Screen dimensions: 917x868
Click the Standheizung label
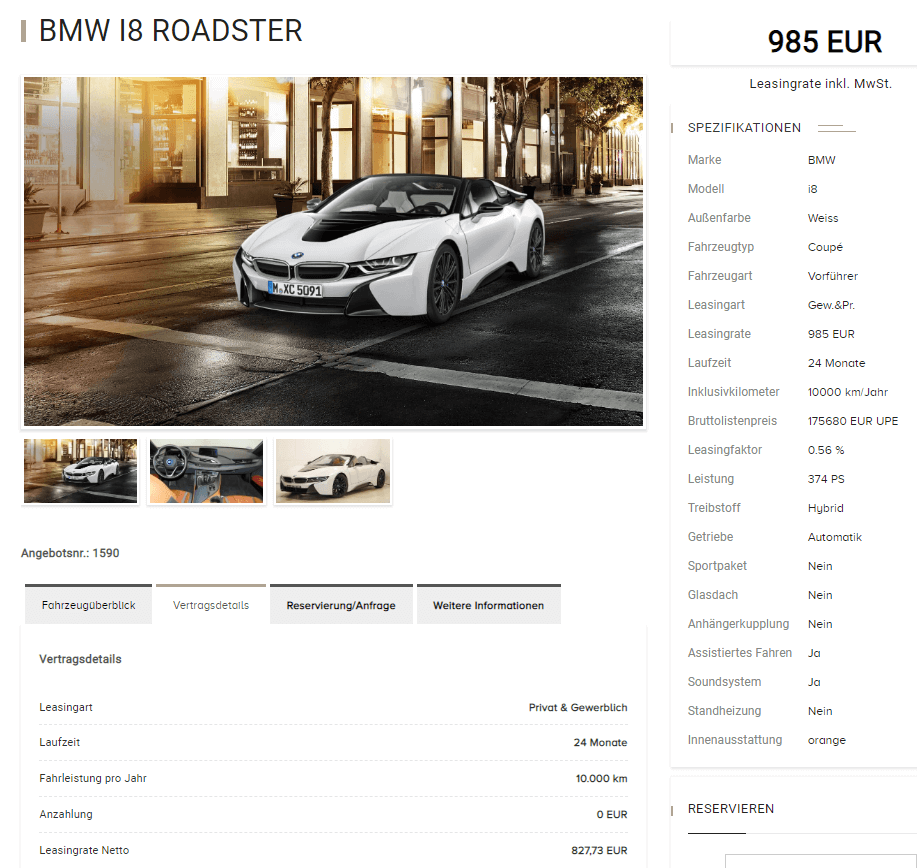724,711
